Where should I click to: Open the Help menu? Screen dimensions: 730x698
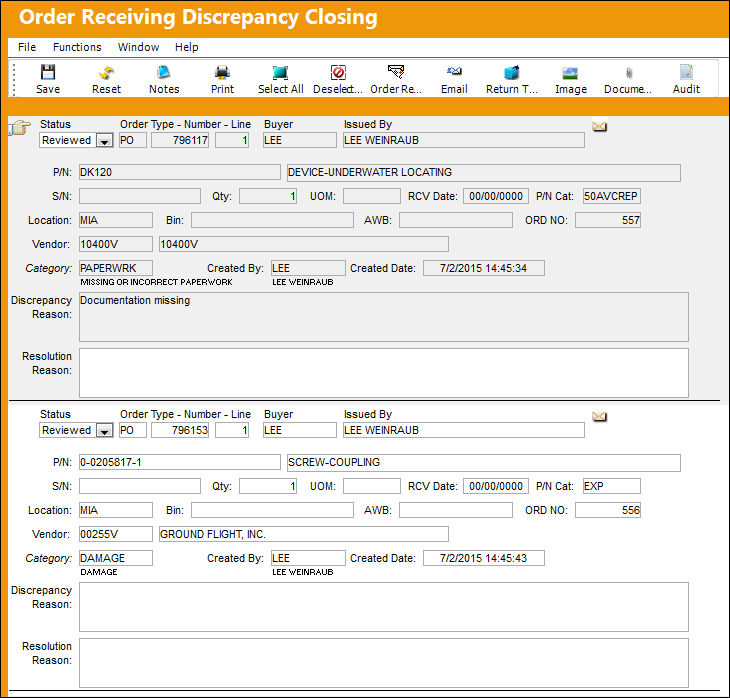click(187, 47)
